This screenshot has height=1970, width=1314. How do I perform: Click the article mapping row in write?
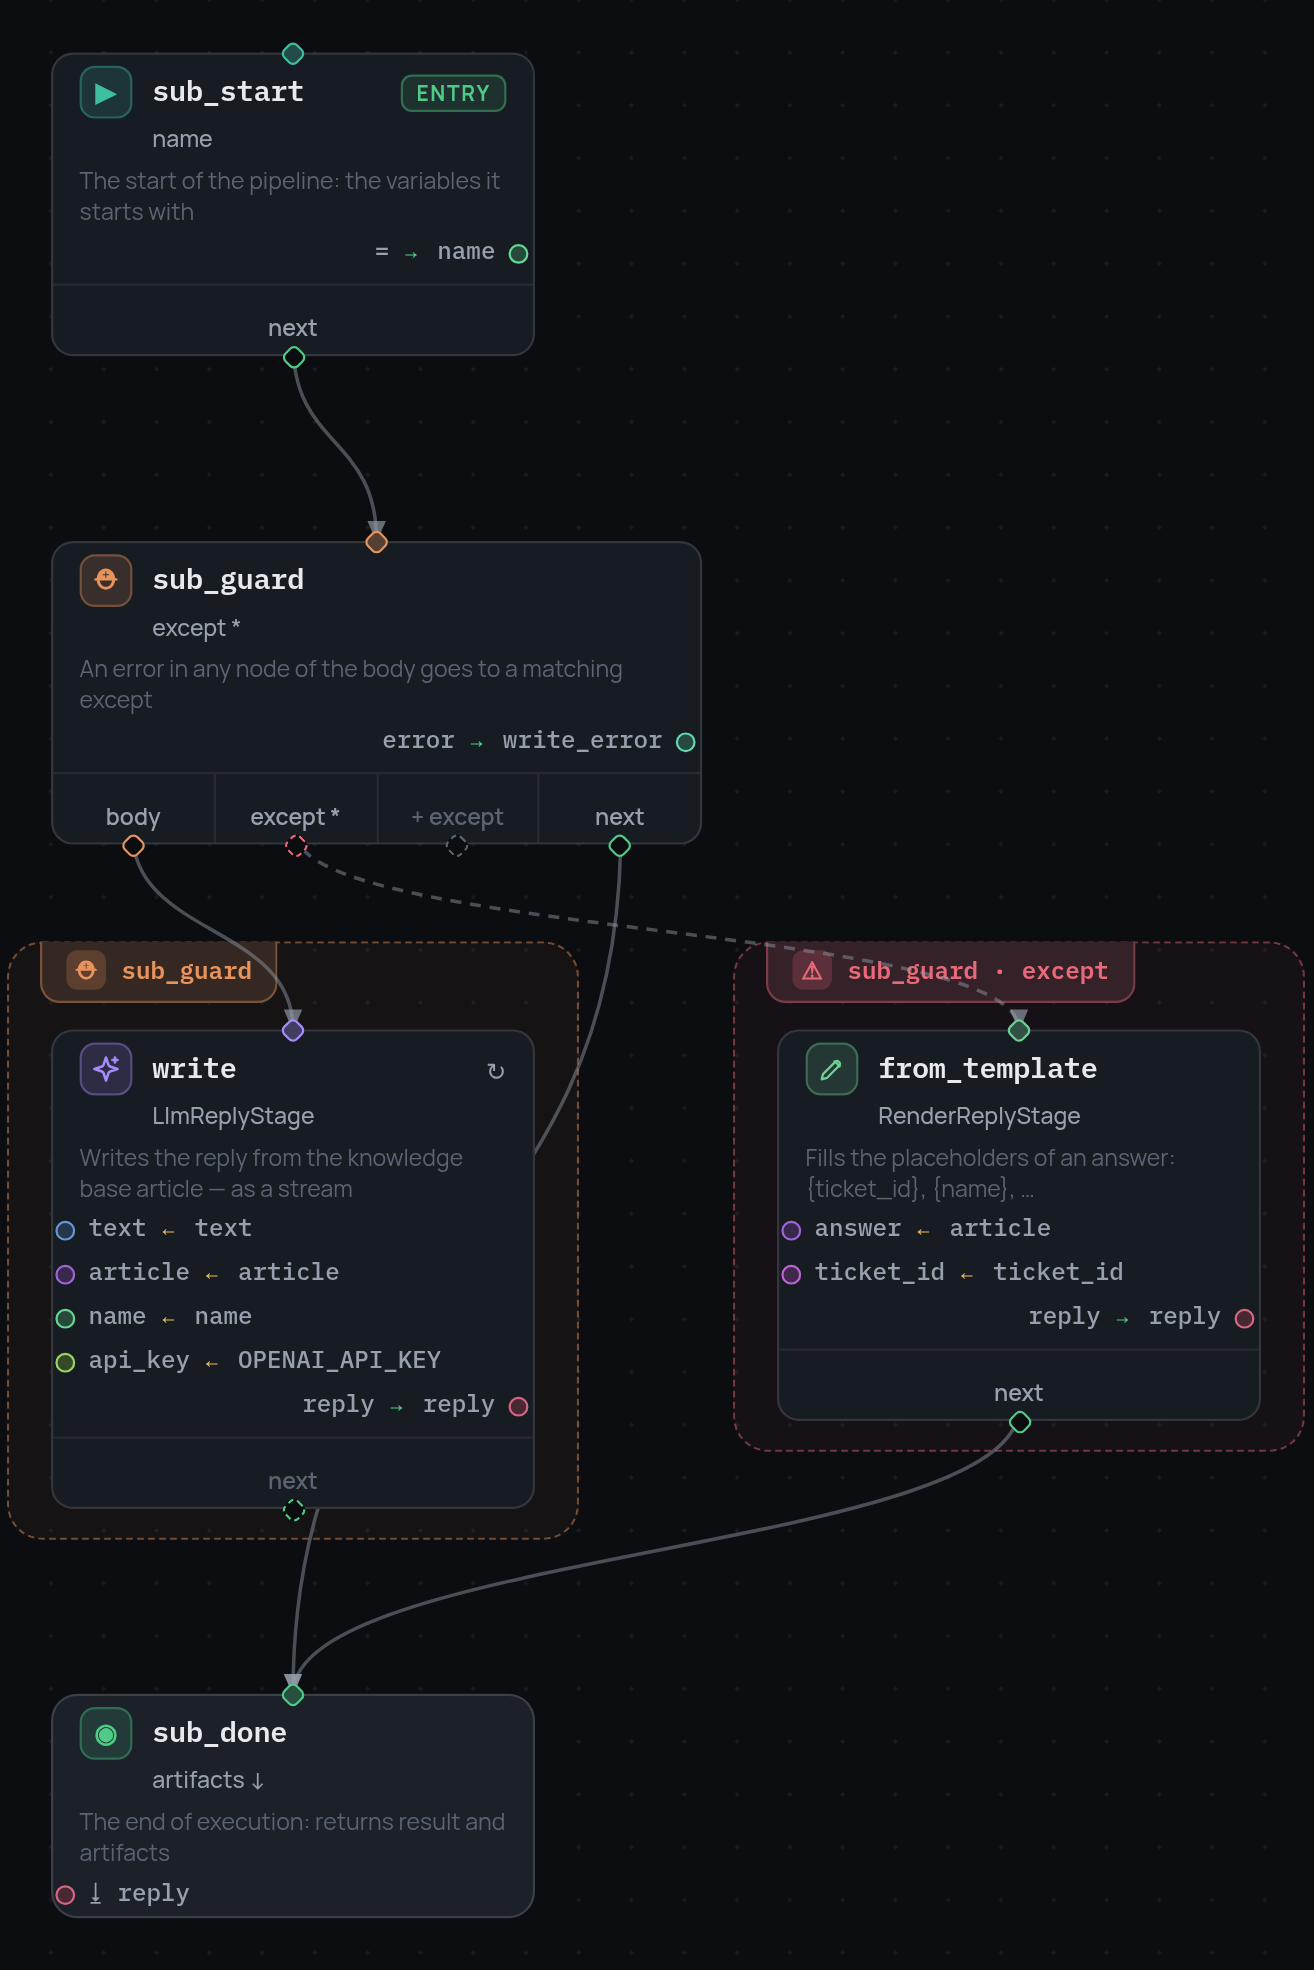pyautogui.click(x=214, y=1273)
